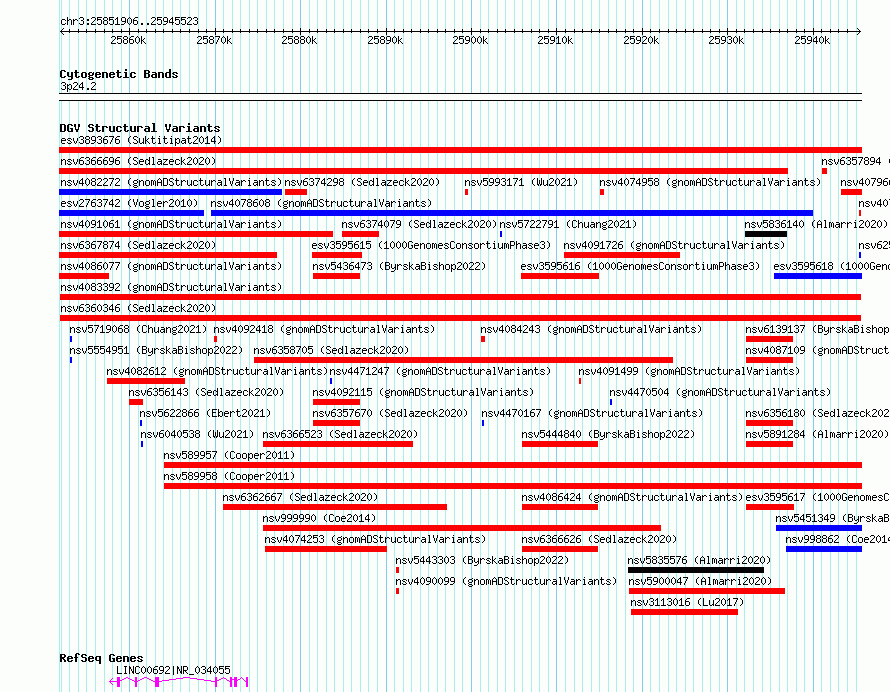Select nsv6366626 (Sedlazeck2020) label
Image resolution: width=890 pixels, height=692 pixels.
click(x=599, y=539)
